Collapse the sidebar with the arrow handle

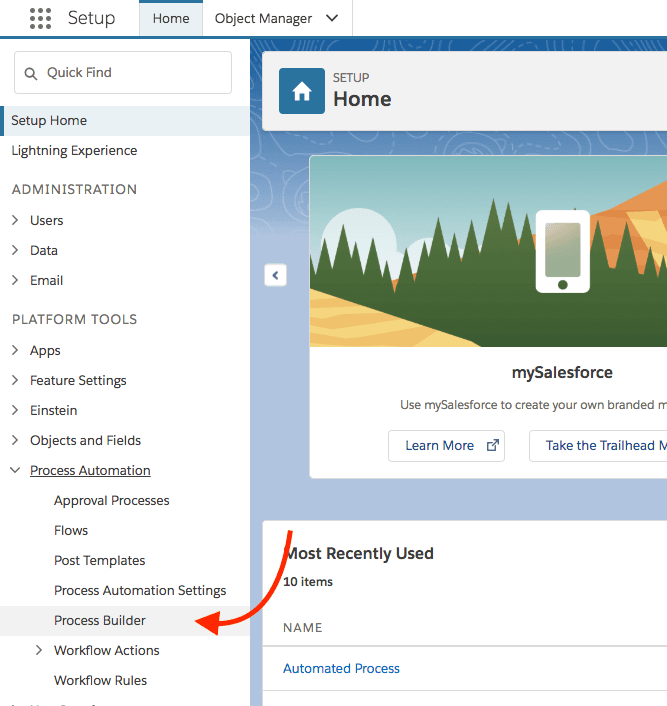tap(276, 275)
